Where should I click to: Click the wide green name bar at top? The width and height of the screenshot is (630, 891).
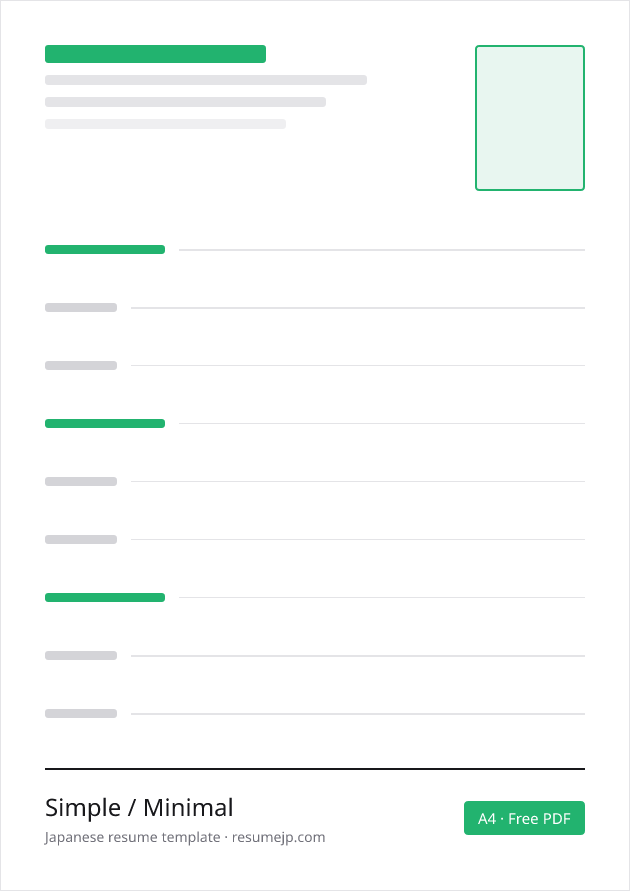[155, 54]
